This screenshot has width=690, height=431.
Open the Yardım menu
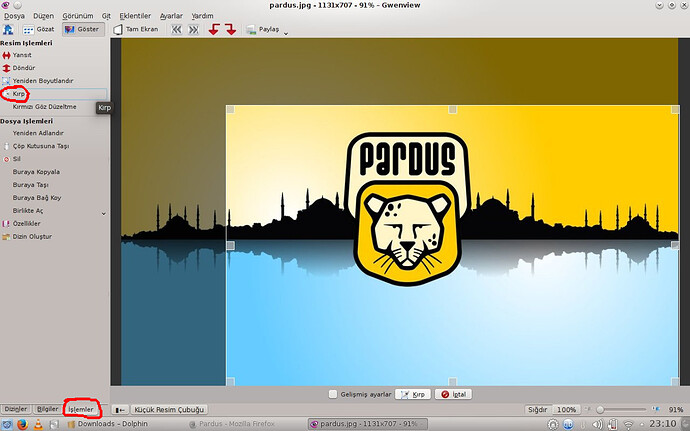(x=202, y=16)
